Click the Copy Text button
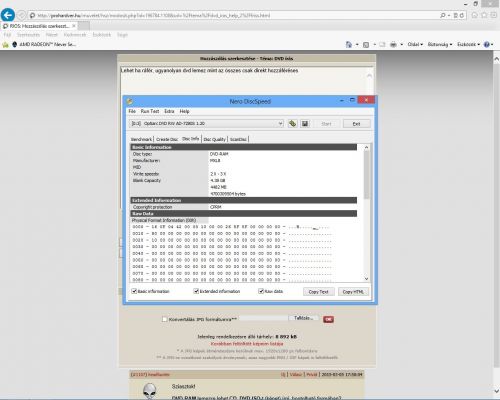 pos(318,292)
